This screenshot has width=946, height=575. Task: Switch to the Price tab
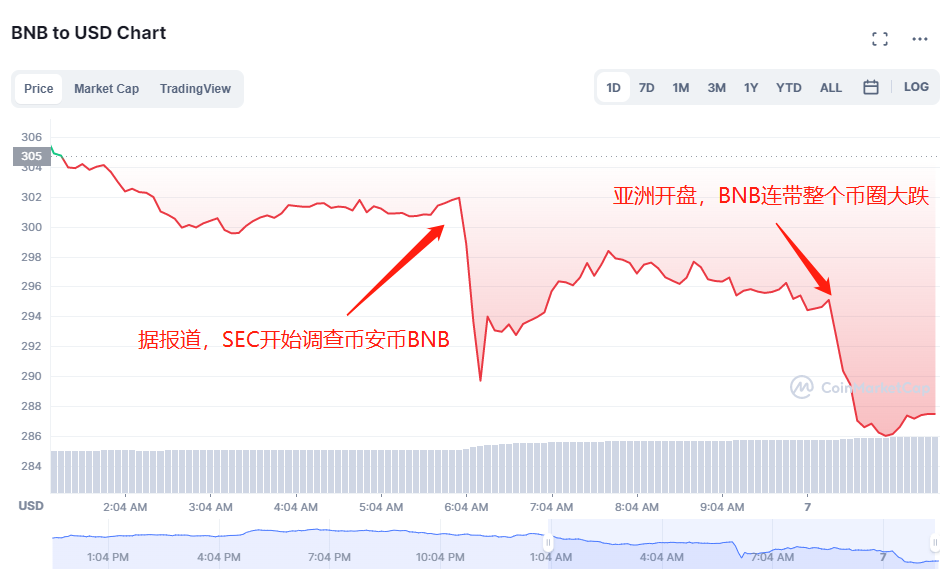[39, 89]
